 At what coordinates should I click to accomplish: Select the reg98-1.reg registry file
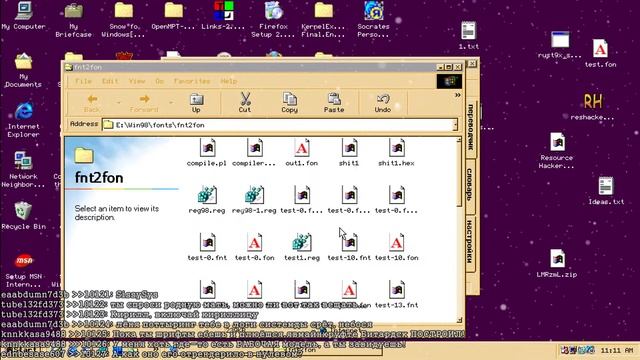(254, 200)
